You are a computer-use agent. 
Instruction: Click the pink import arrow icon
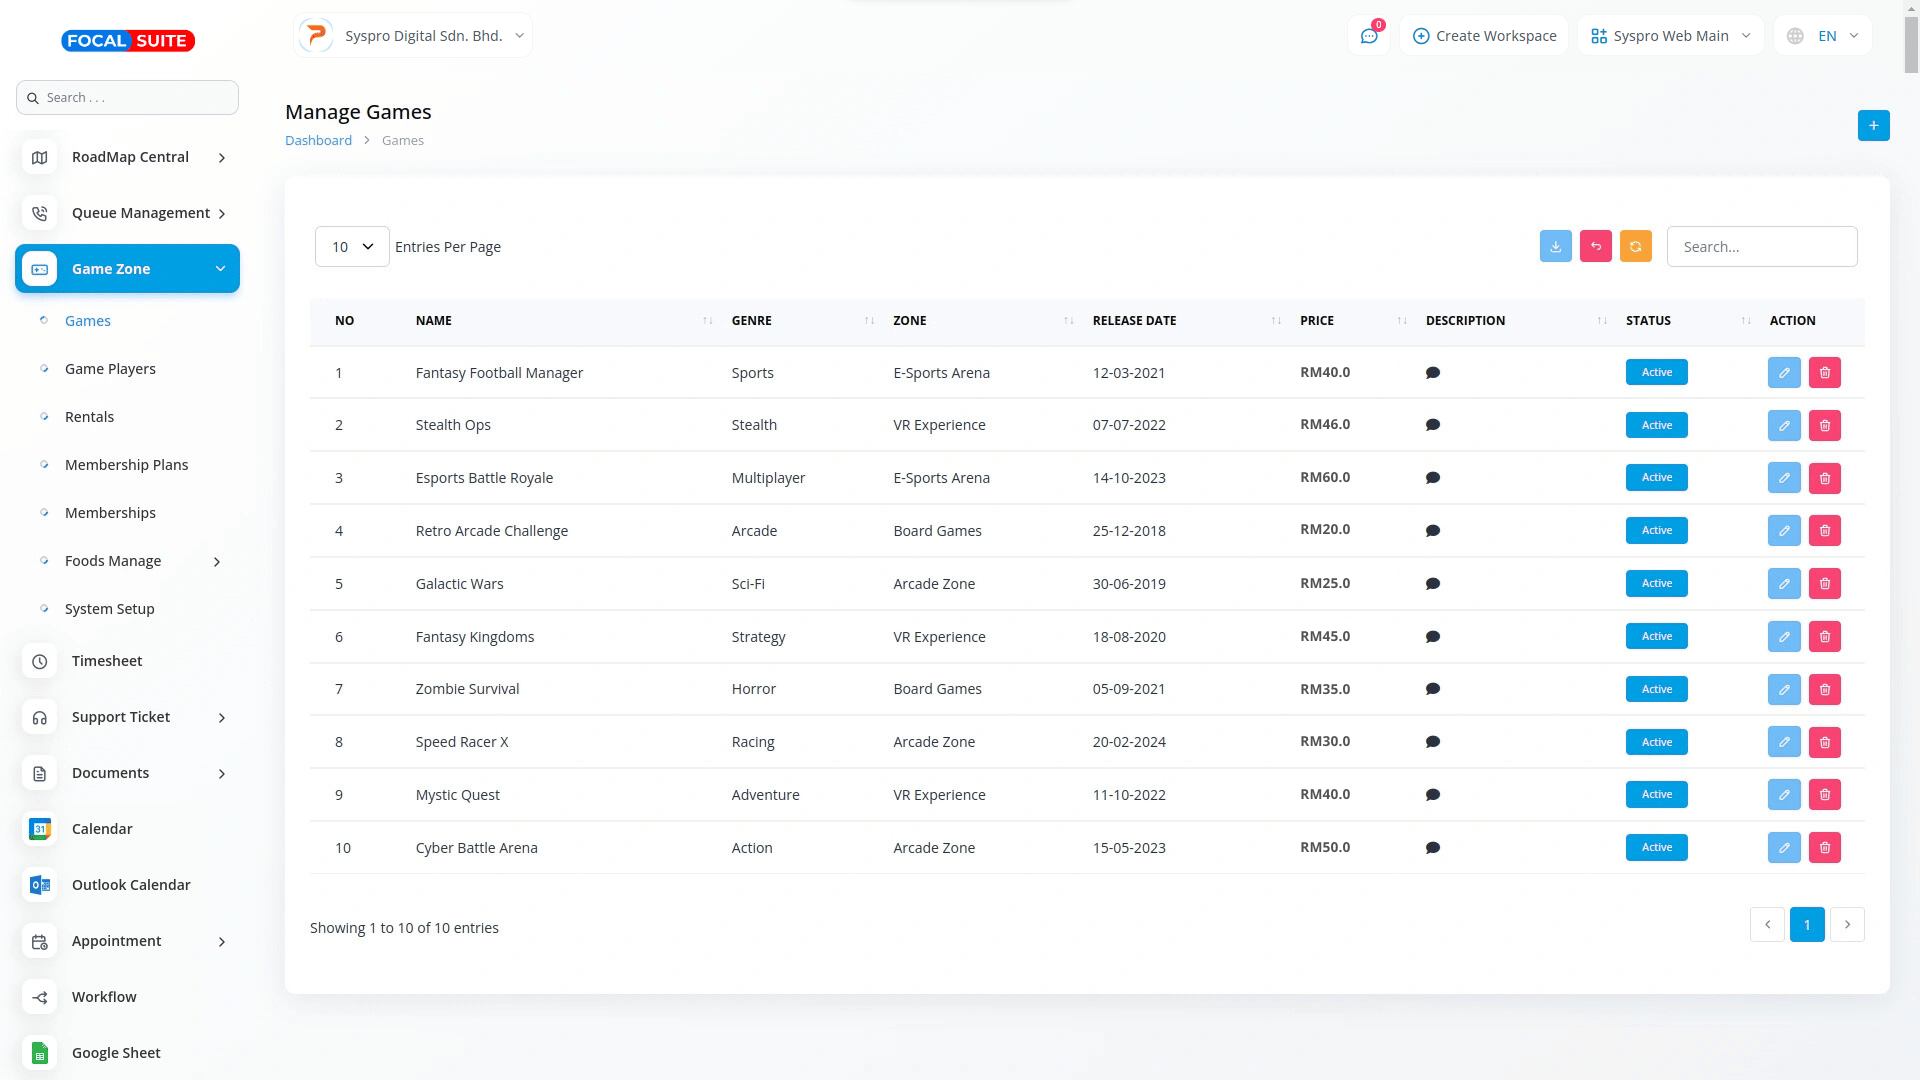[1595, 247]
